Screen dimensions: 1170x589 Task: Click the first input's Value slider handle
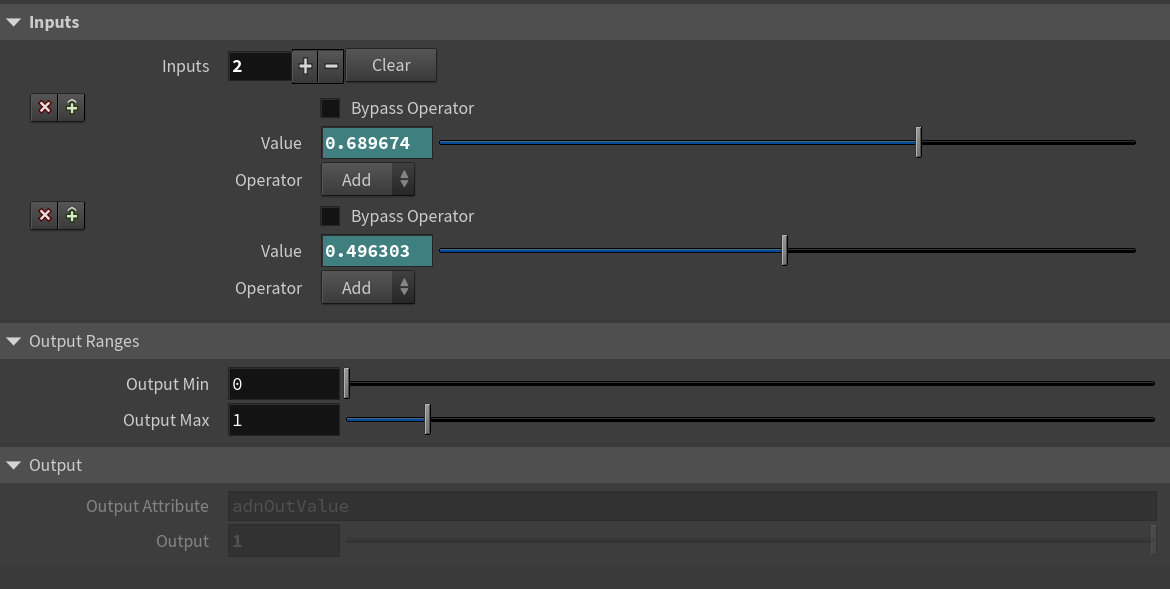click(918, 143)
